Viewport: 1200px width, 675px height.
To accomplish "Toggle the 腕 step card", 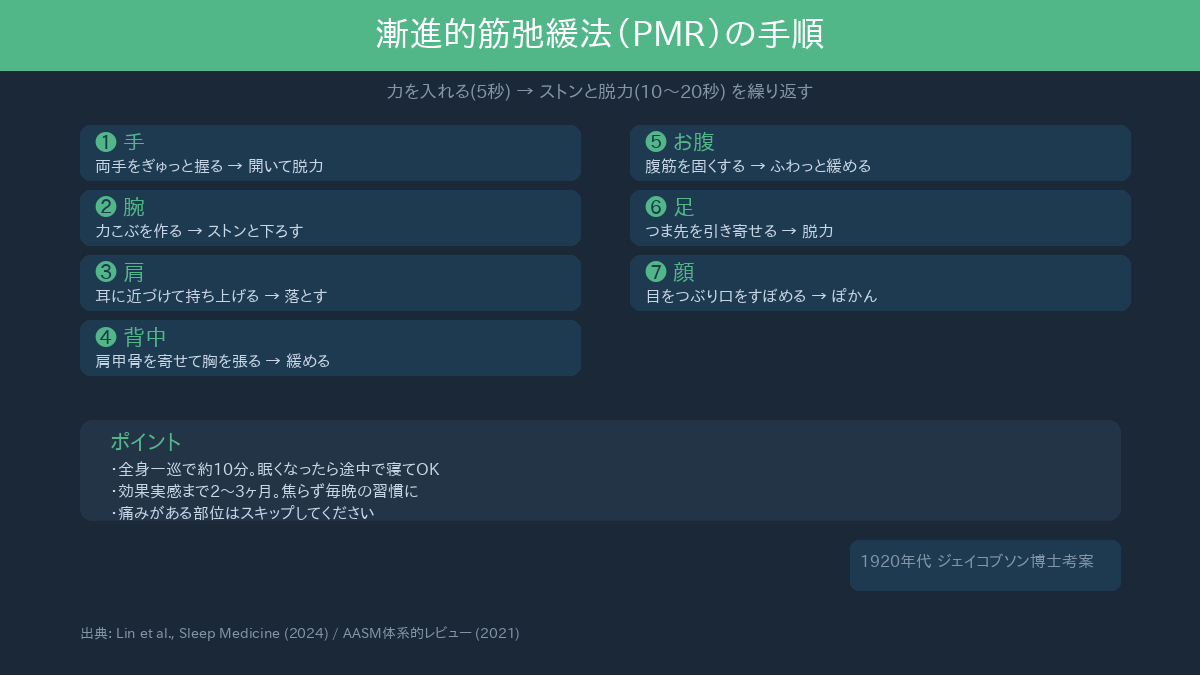I will coord(330,217).
